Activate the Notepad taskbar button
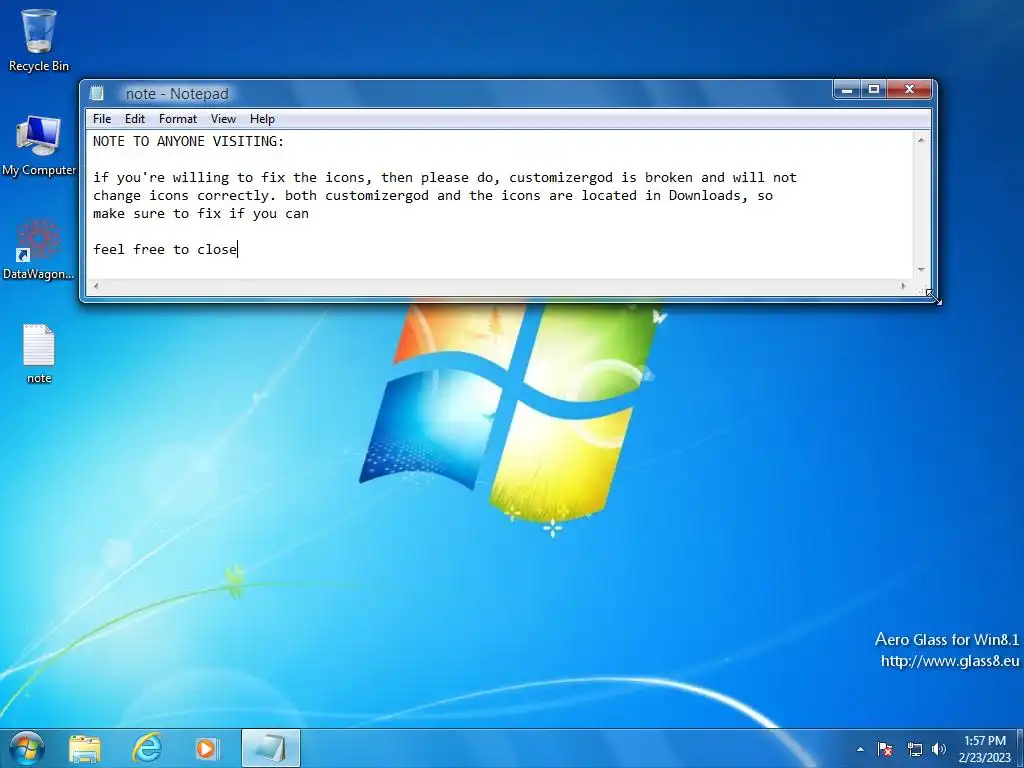Image resolution: width=1024 pixels, height=768 pixels. (270, 748)
